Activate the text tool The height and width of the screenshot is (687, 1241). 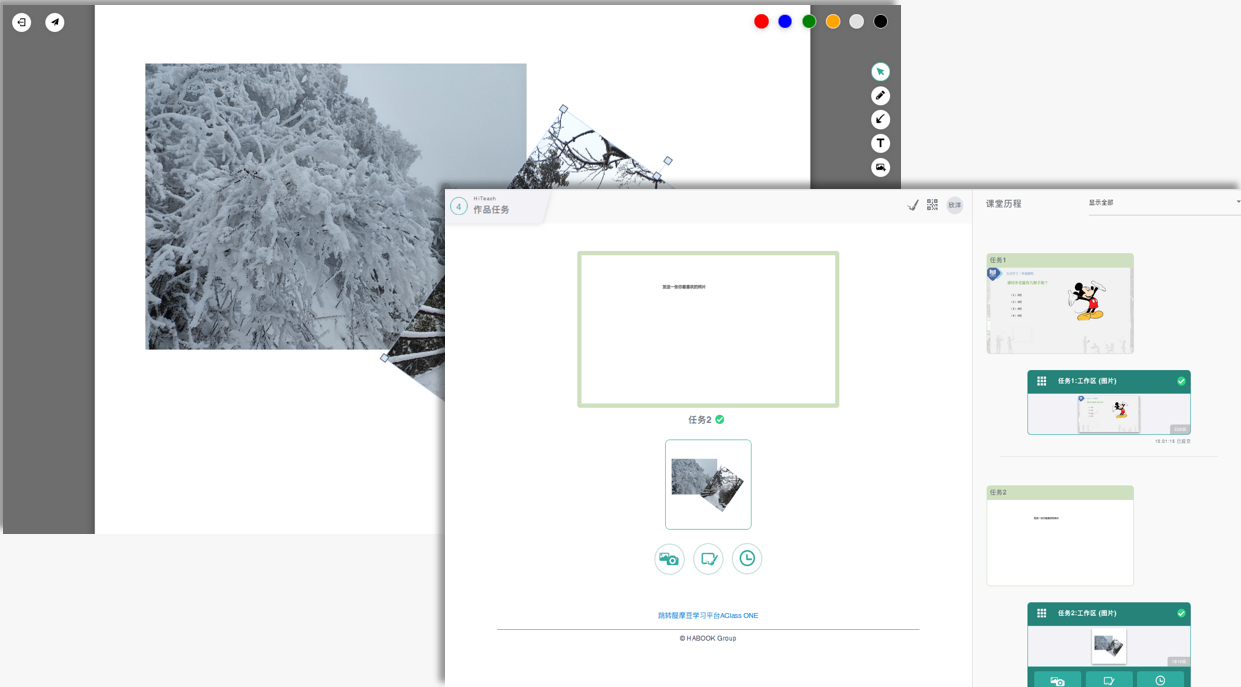click(x=880, y=144)
